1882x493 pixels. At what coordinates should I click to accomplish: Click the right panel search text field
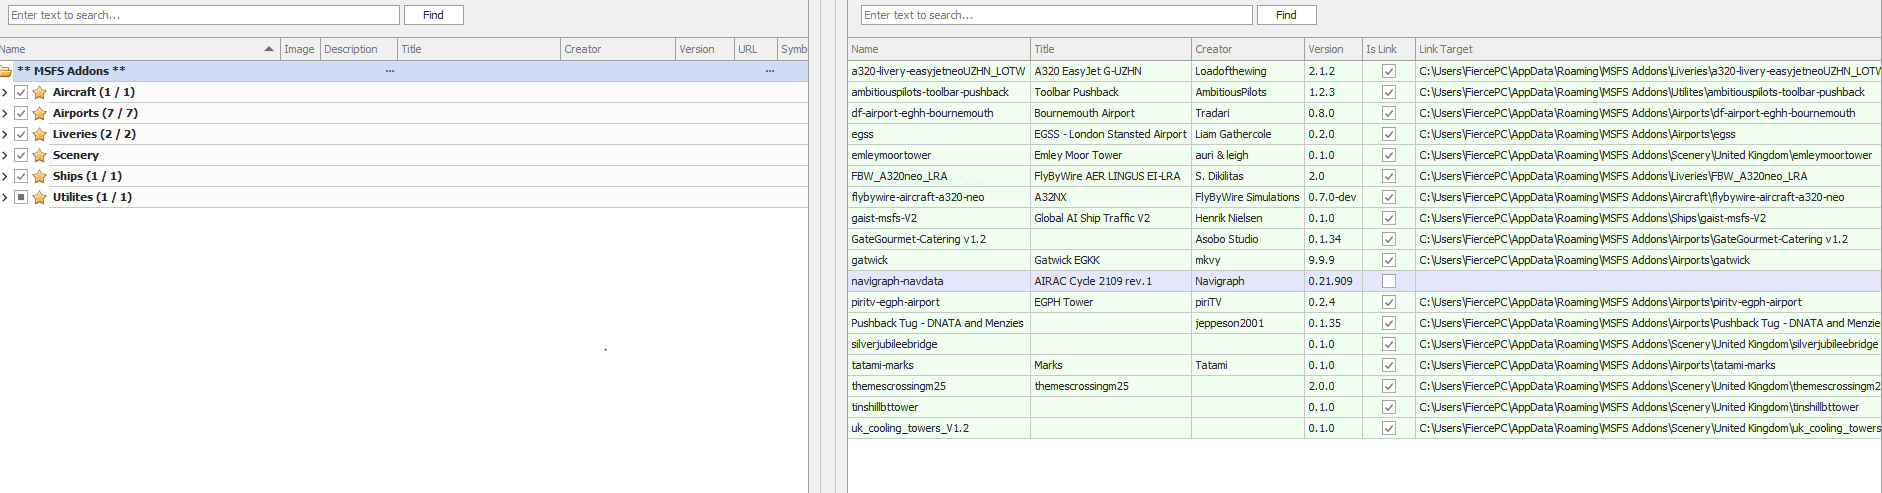point(1055,15)
